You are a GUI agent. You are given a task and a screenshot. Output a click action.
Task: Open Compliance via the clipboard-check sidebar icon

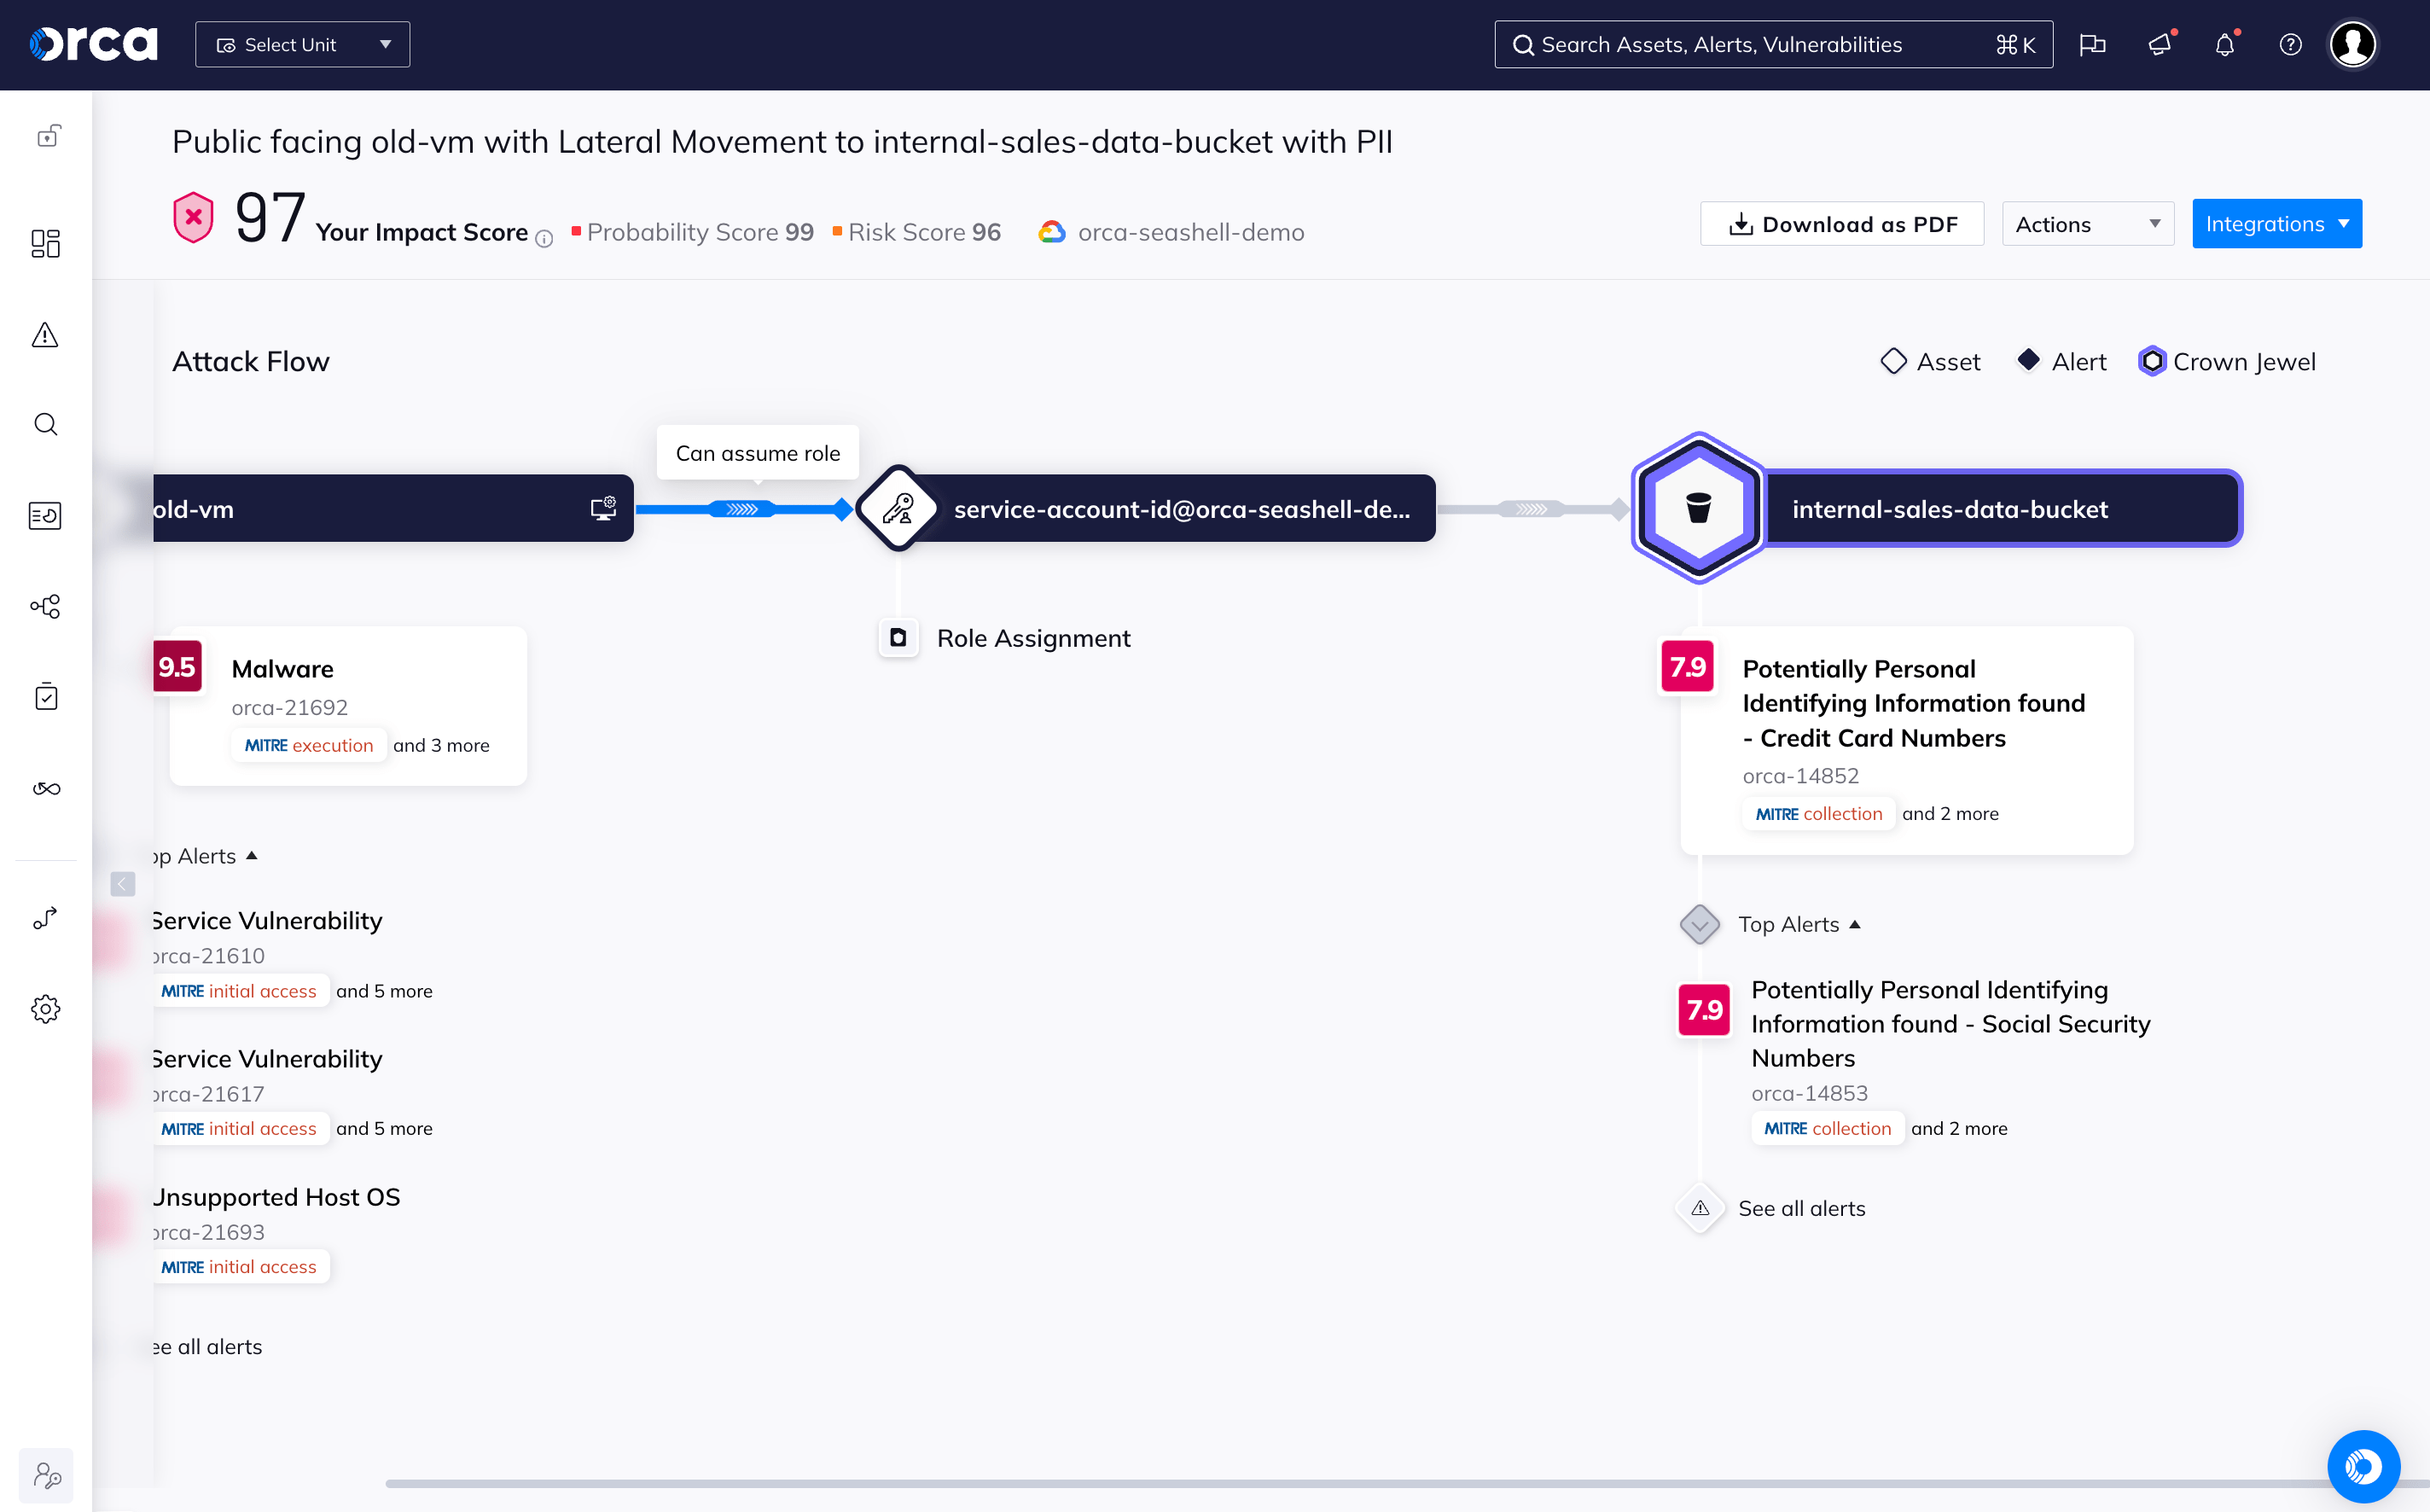pos(46,697)
